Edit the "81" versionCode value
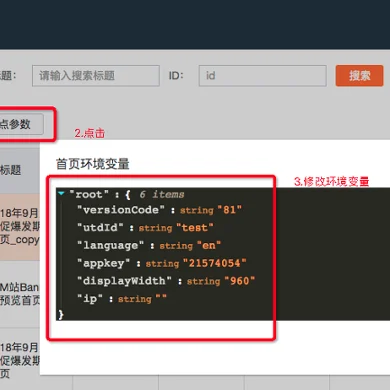390x390 pixels. 229,210
